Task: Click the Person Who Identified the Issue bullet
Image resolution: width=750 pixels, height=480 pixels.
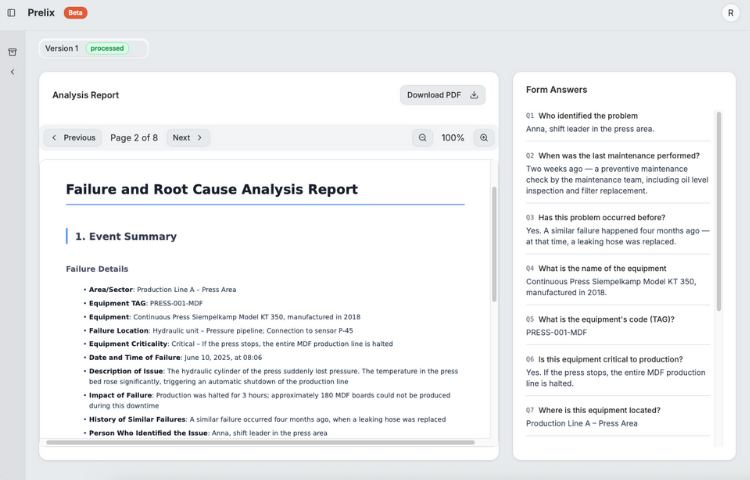Action: point(208,433)
